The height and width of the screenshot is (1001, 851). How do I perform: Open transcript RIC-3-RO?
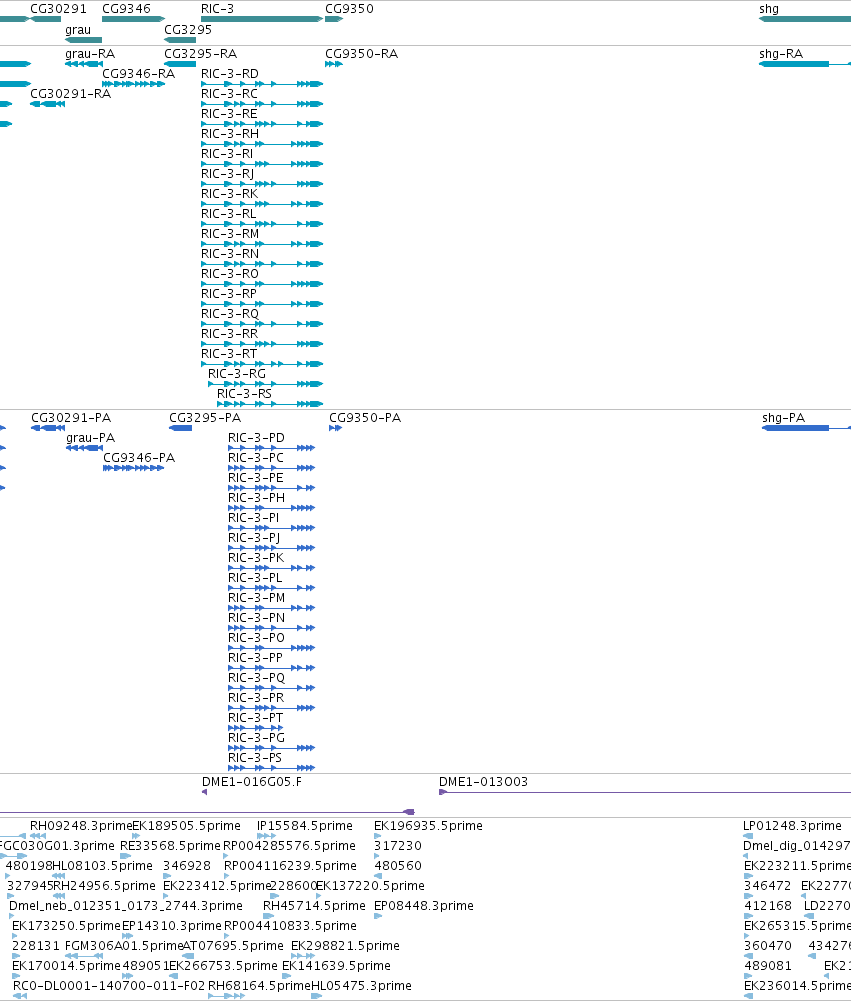(x=262, y=284)
